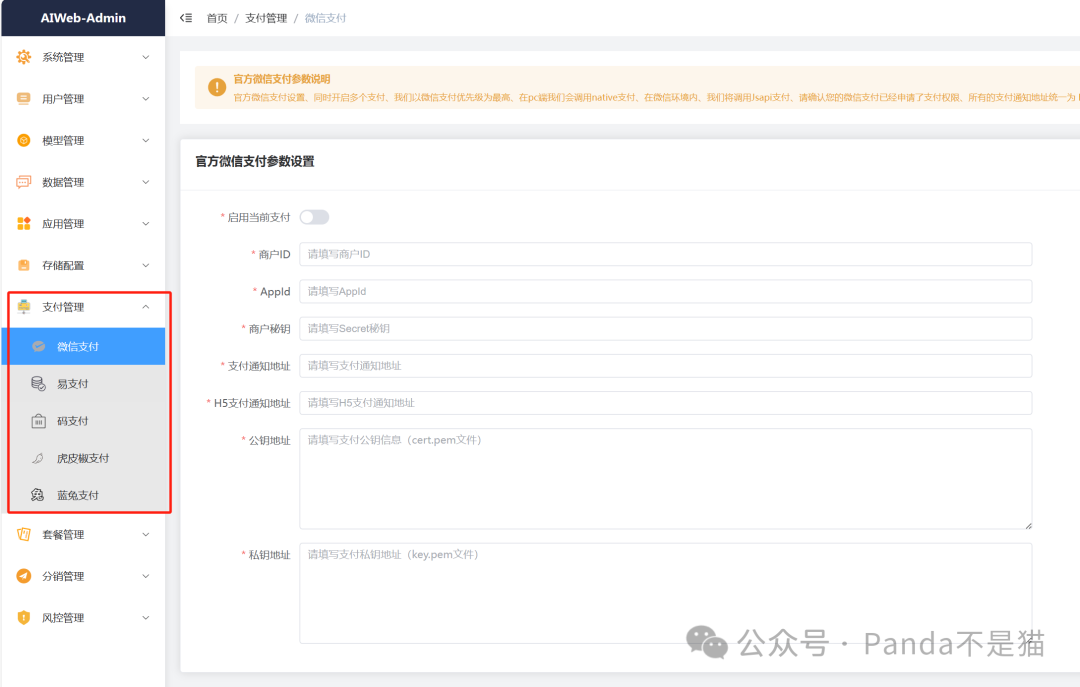Expand the 应用管理 chevron
Image resolution: width=1080 pixels, height=687 pixels.
[x=145, y=223]
